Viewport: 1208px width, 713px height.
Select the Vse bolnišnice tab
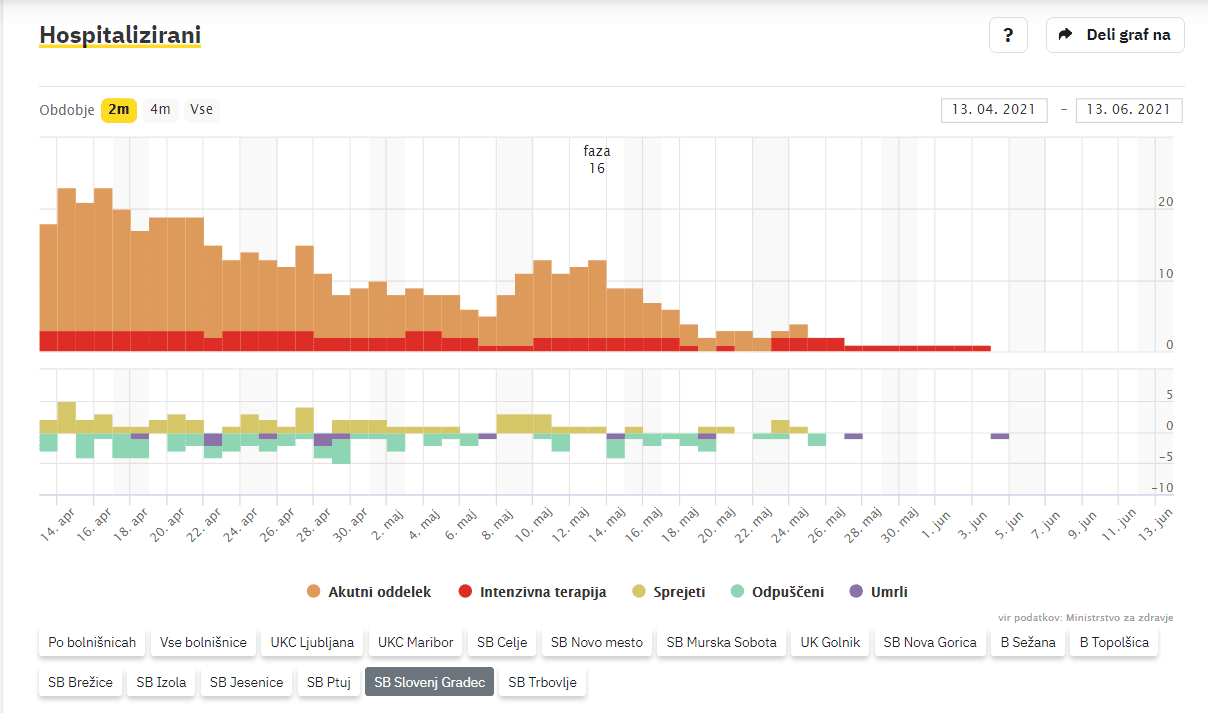(x=203, y=642)
